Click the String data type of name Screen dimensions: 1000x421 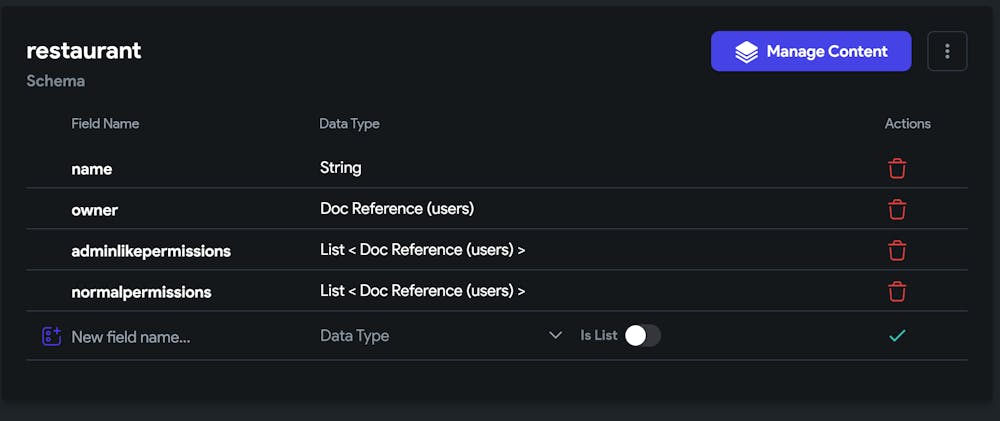[341, 168]
